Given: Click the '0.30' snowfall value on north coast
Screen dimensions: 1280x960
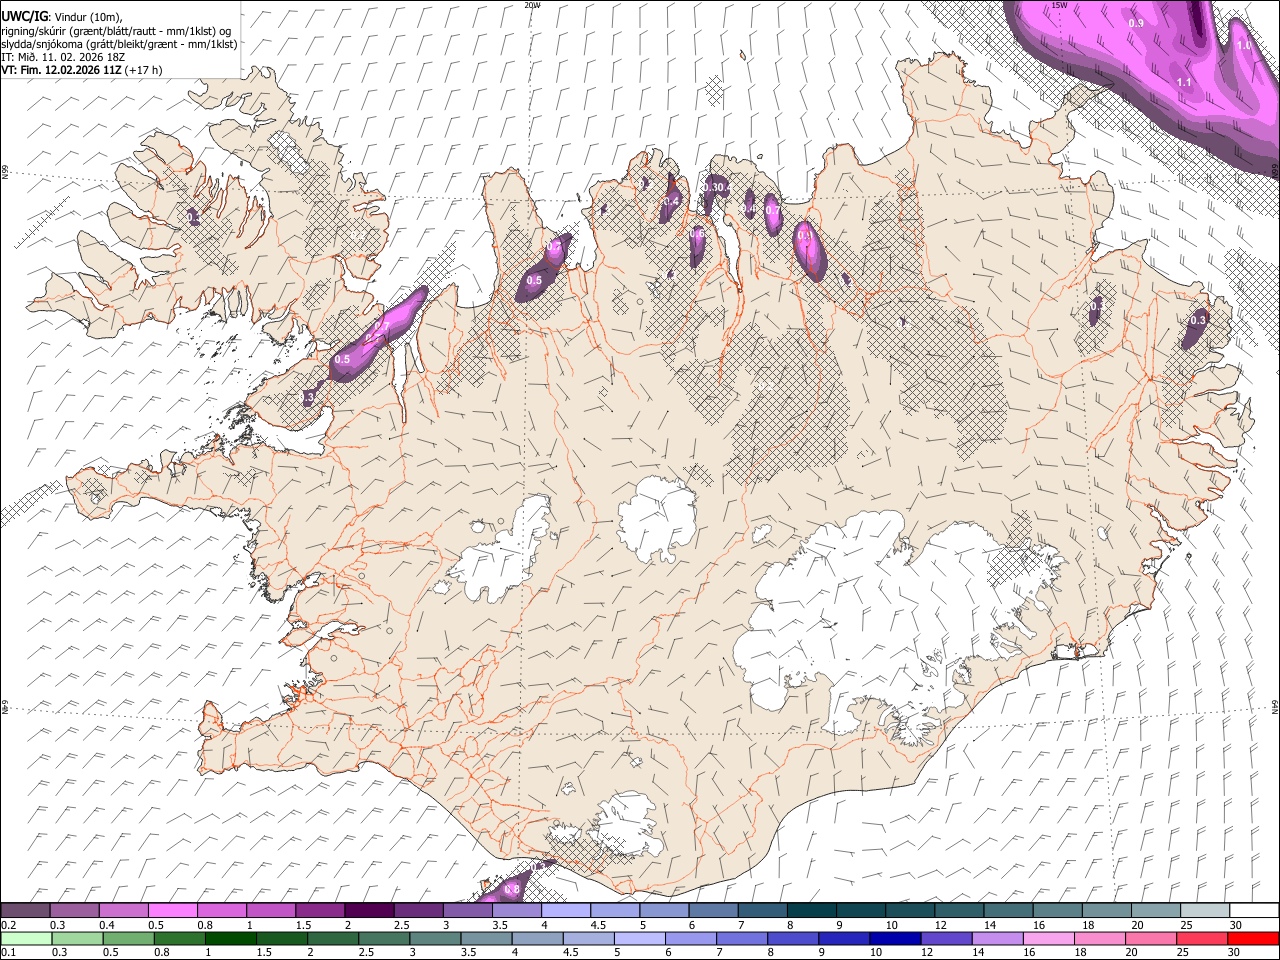Looking at the screenshot, I should coord(715,187).
